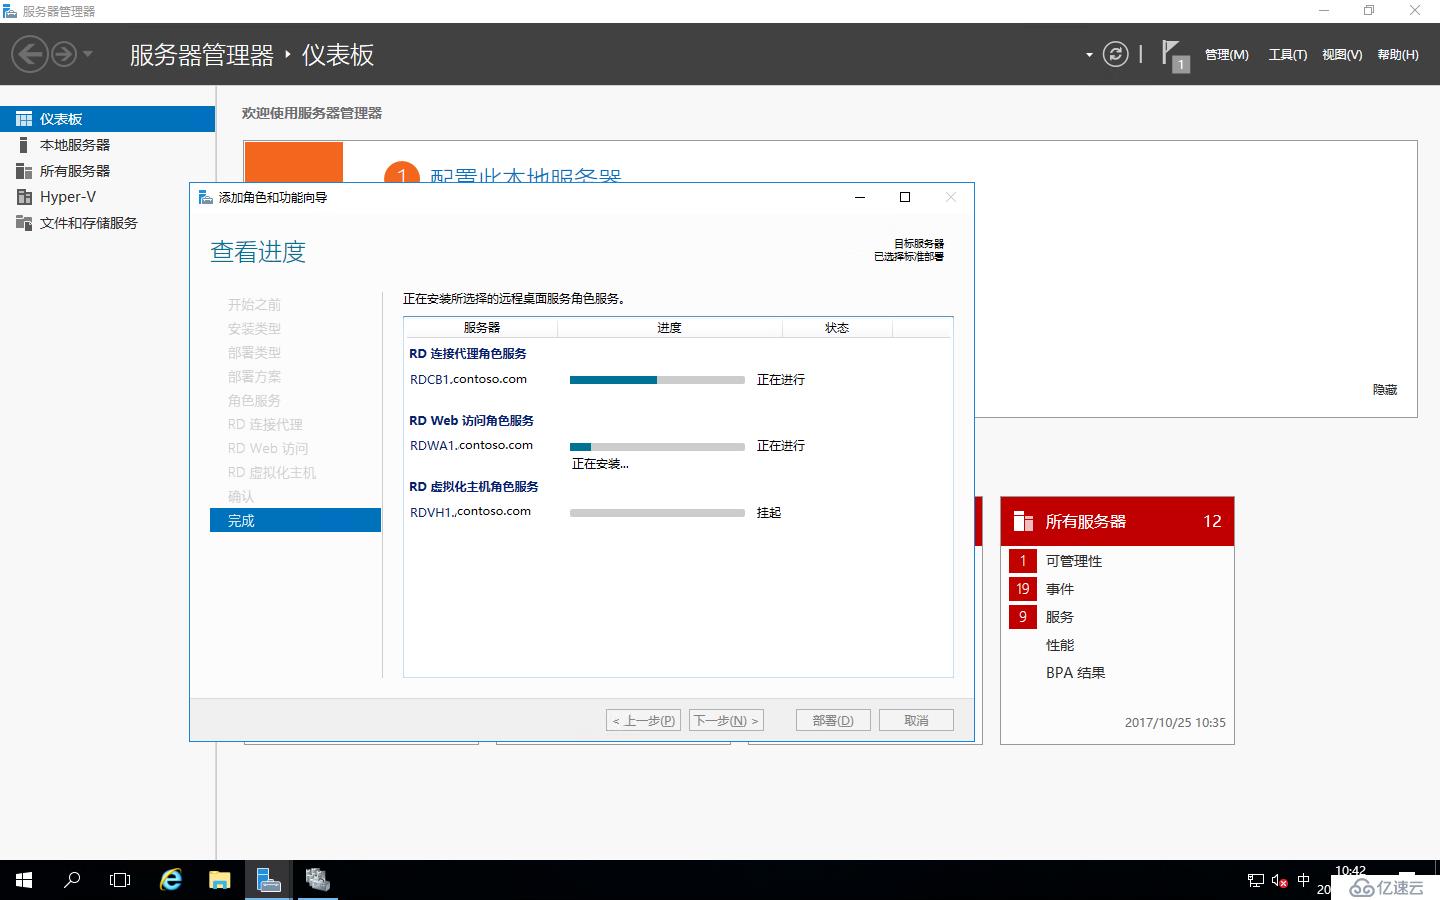Viewport: 1440px width, 900px height.
Task: Open Task View on taskbar
Action: pyautogui.click(x=120, y=880)
